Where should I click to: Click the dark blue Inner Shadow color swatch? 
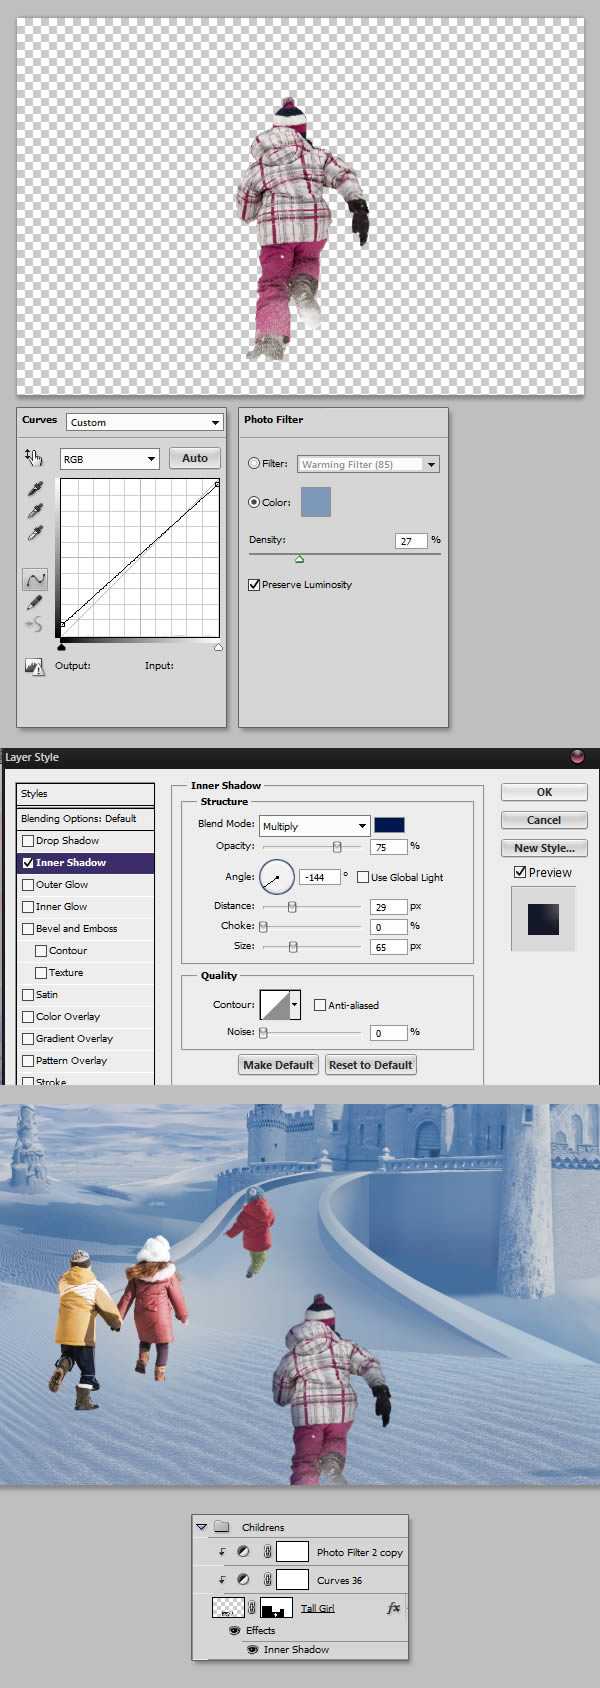[x=389, y=825]
